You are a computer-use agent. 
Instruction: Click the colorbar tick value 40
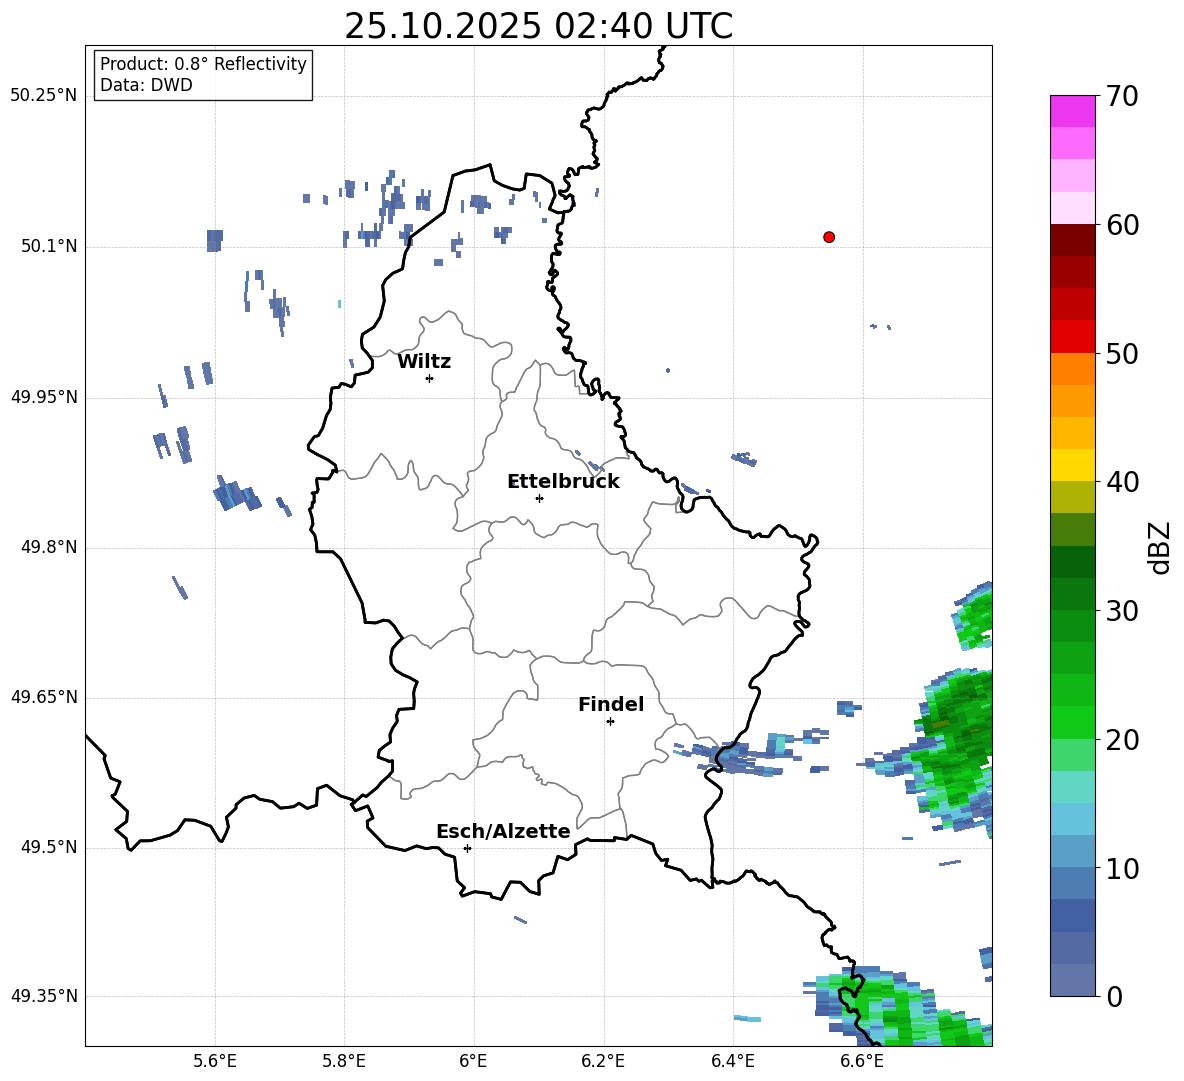pyautogui.click(x=1122, y=482)
